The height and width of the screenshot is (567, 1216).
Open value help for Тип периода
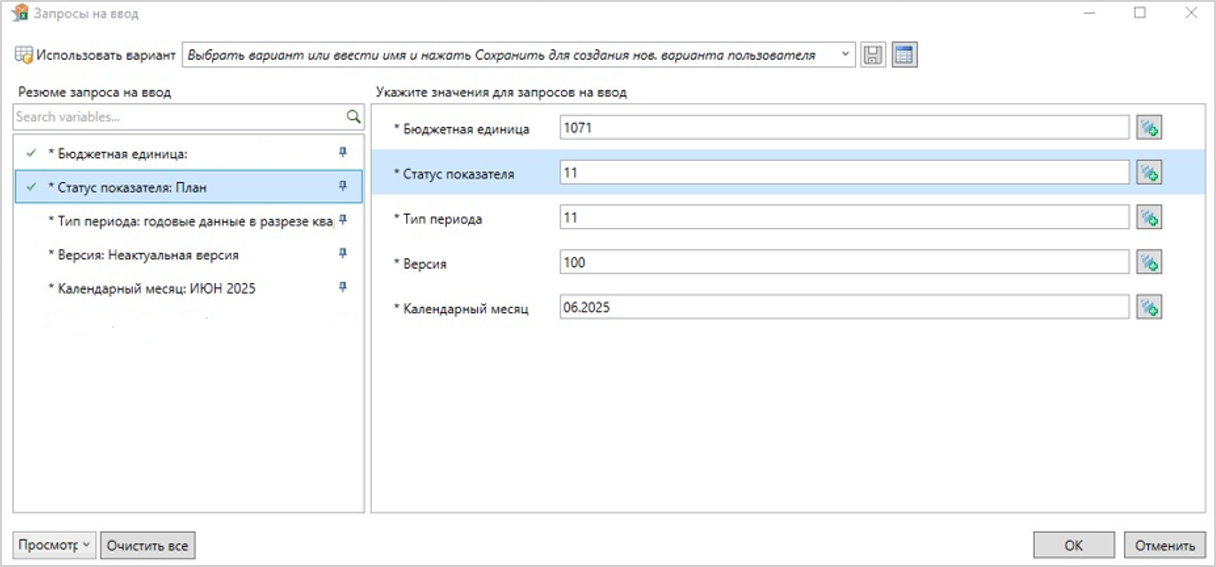[1149, 218]
